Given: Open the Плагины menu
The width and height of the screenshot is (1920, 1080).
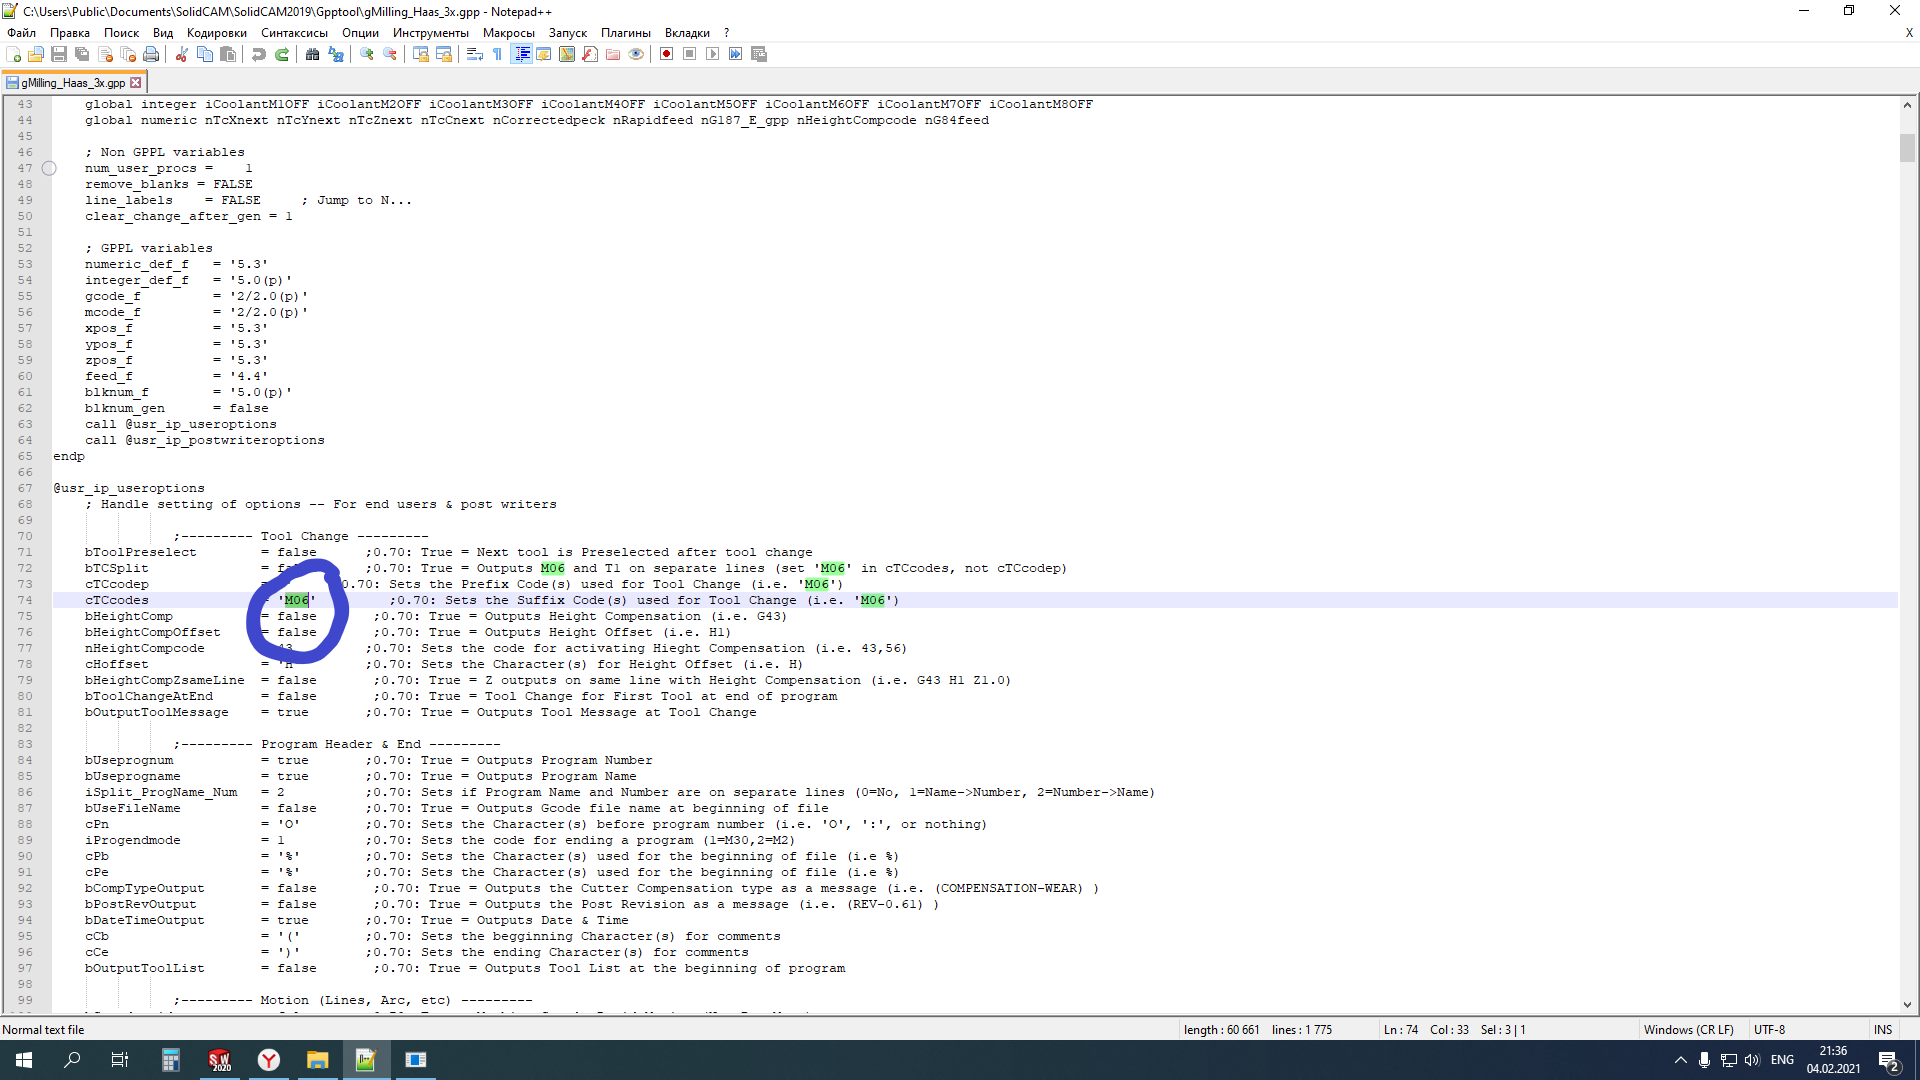Looking at the screenshot, I should click(x=625, y=33).
